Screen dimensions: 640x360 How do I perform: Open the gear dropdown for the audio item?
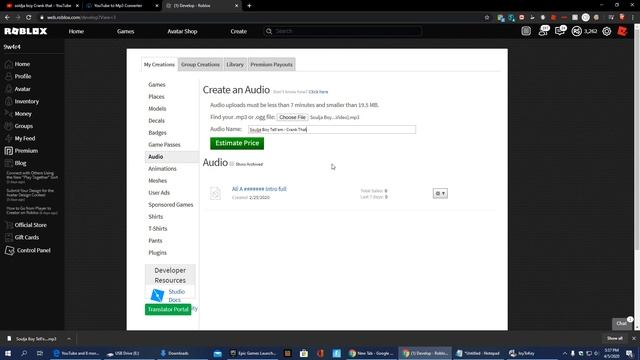(440, 193)
